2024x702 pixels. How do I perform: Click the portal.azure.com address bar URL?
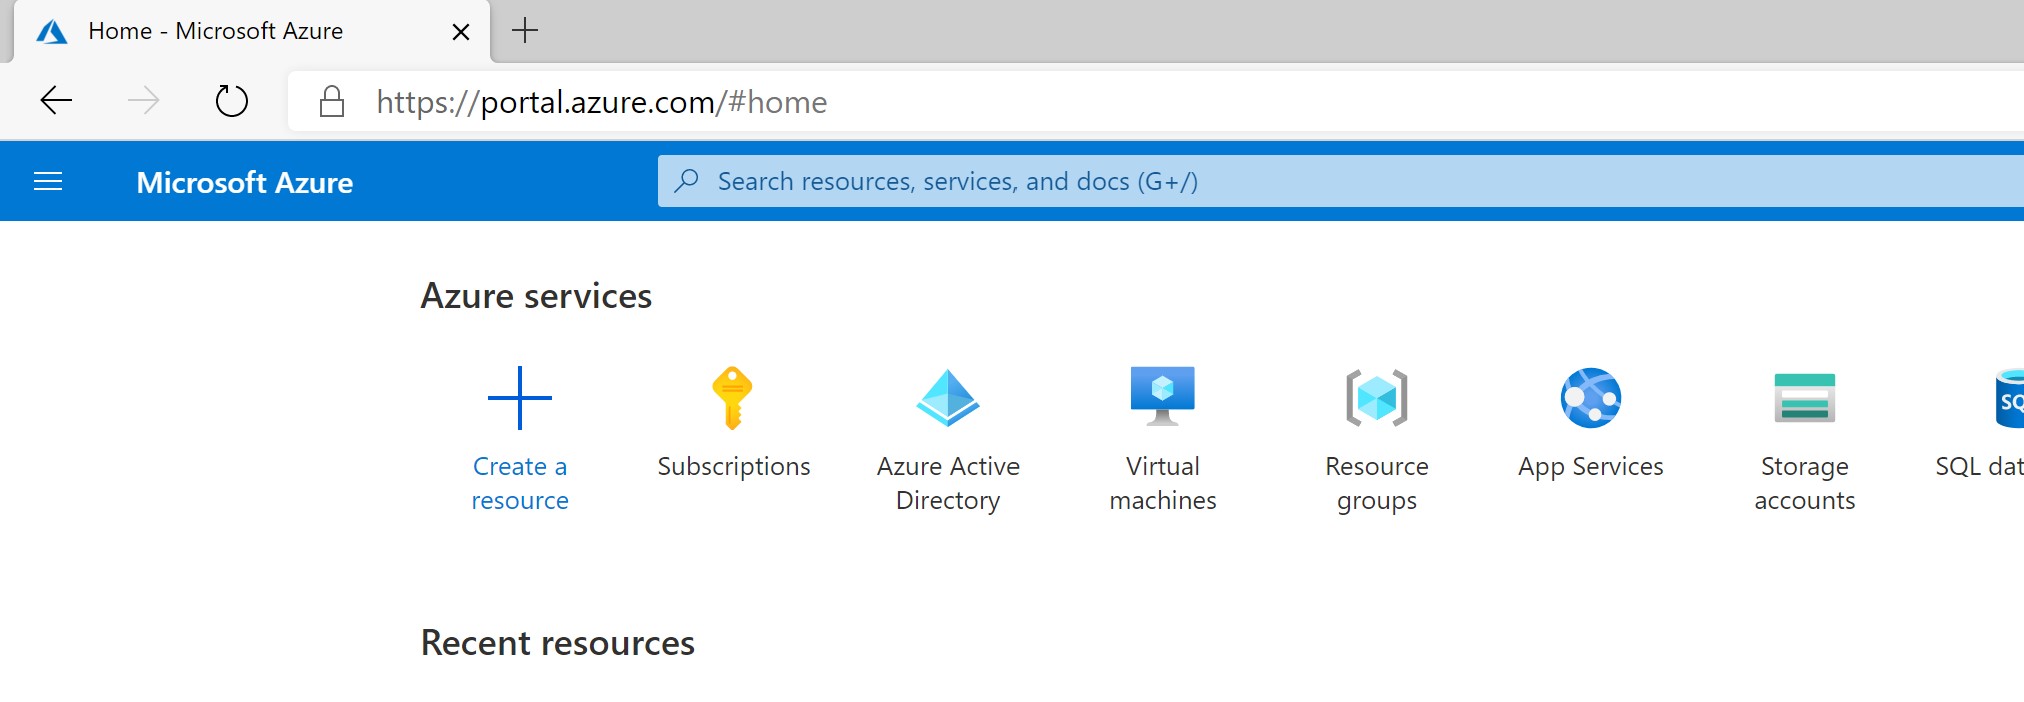point(602,102)
